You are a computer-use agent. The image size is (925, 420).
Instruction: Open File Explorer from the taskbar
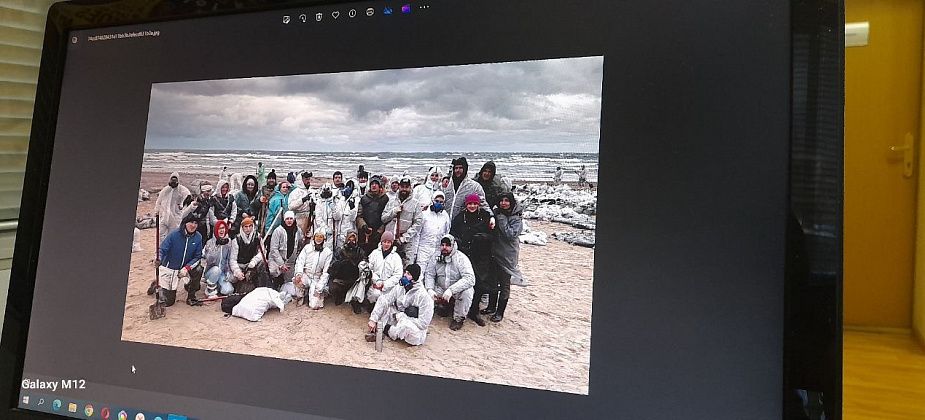coord(72,407)
